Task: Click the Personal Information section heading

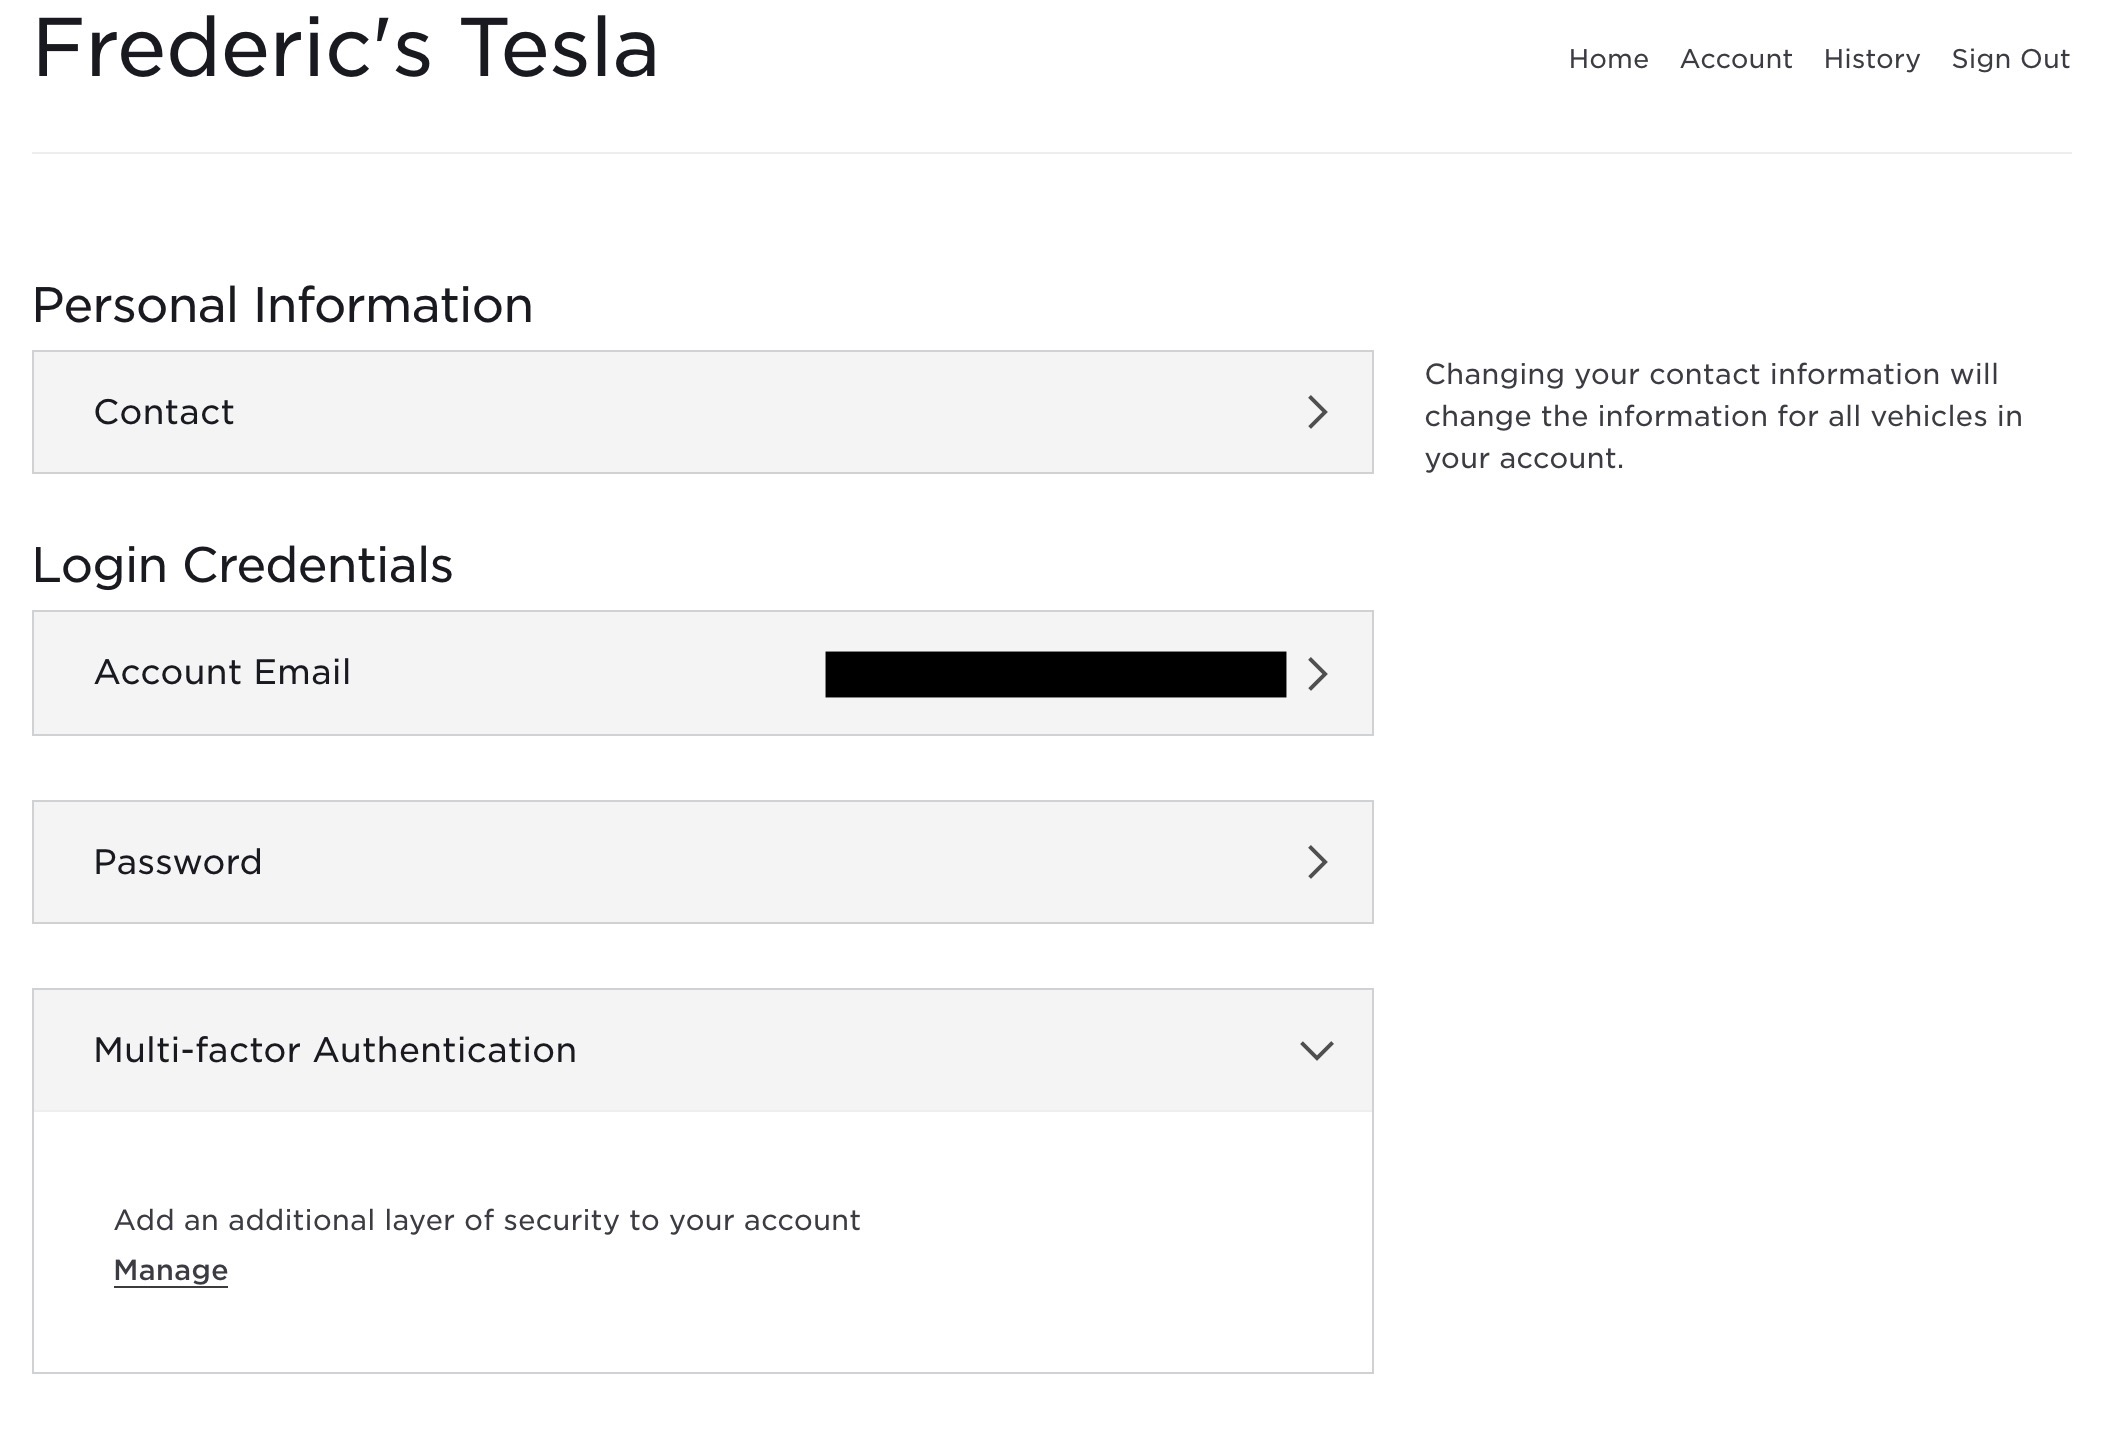Action: coord(283,305)
